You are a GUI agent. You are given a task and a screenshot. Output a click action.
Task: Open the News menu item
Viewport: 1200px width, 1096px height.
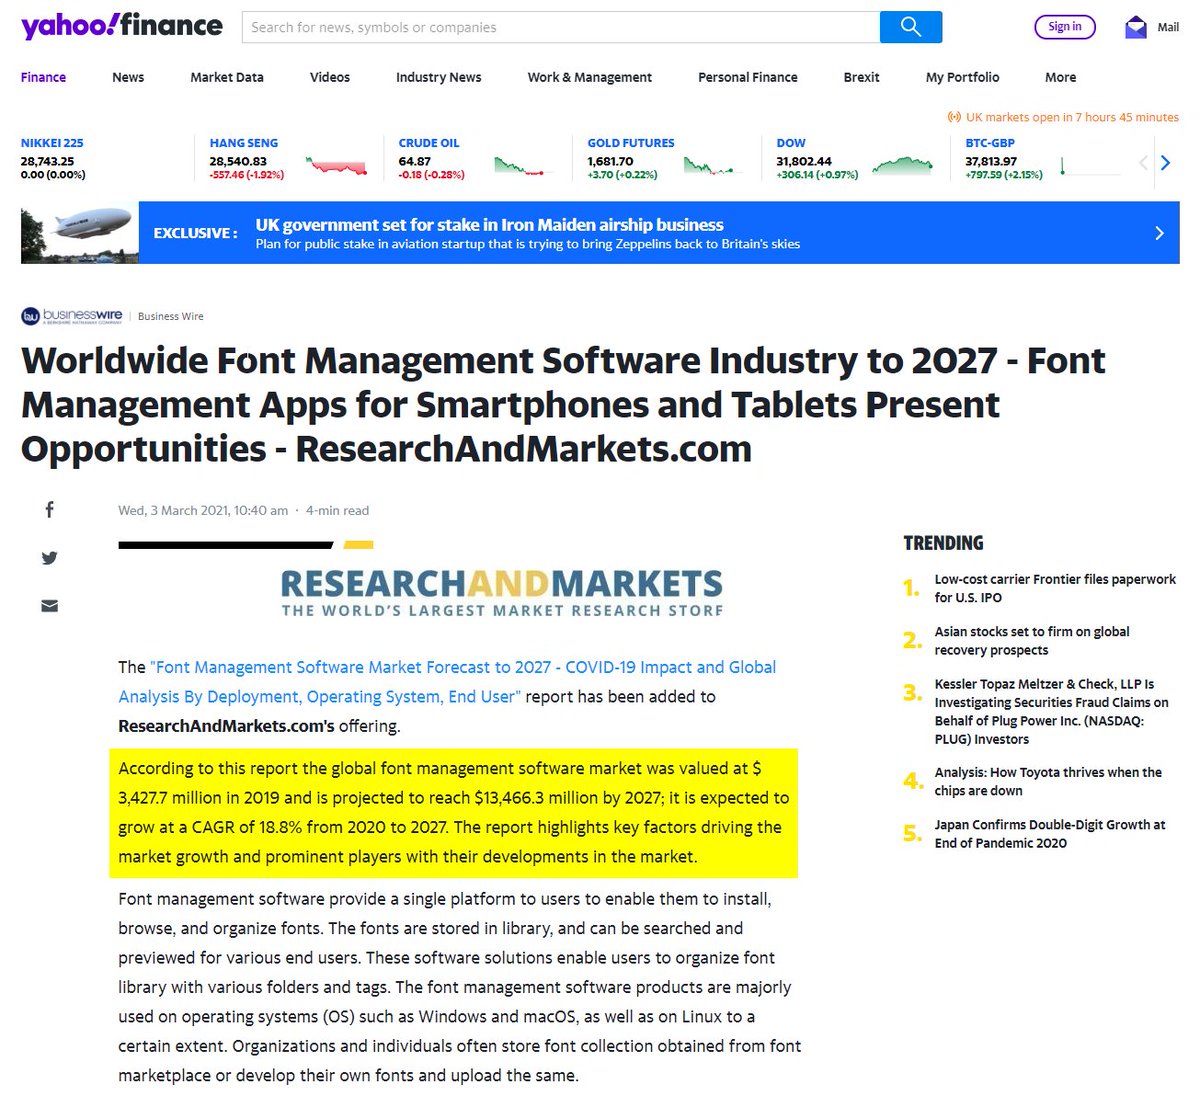tap(128, 77)
